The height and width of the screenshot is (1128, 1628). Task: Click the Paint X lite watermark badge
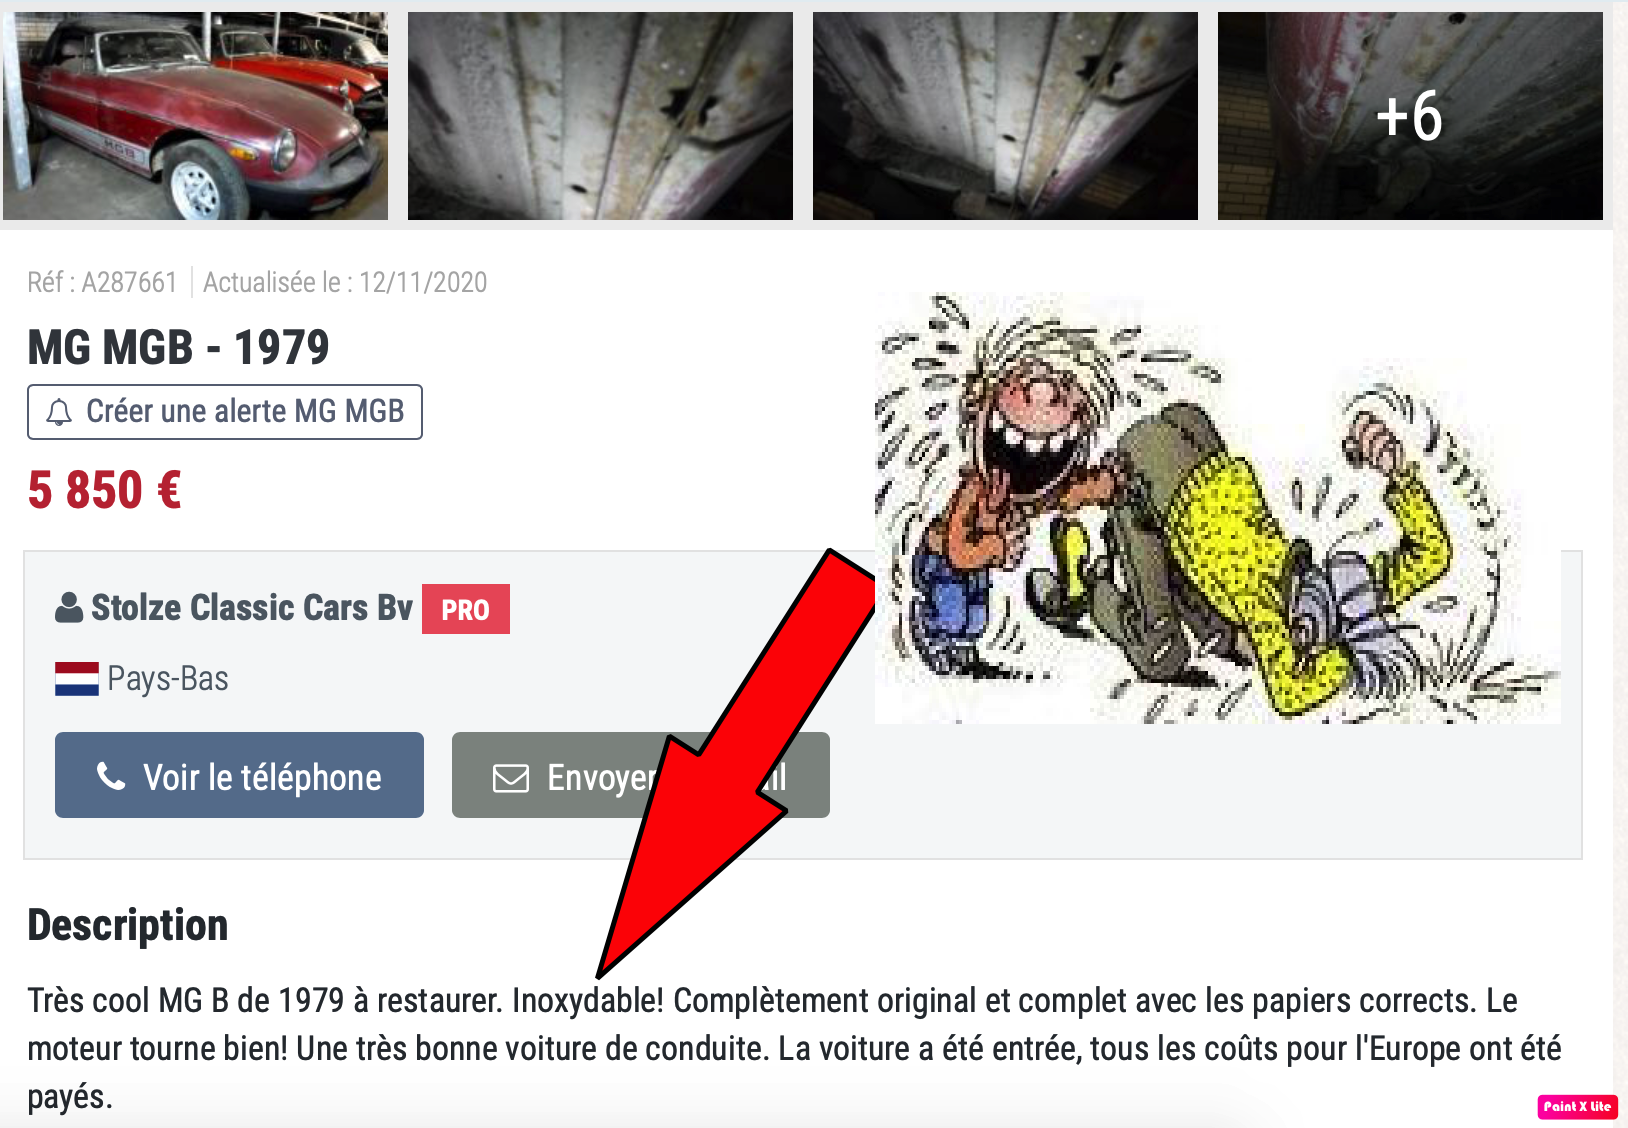1577,1106
